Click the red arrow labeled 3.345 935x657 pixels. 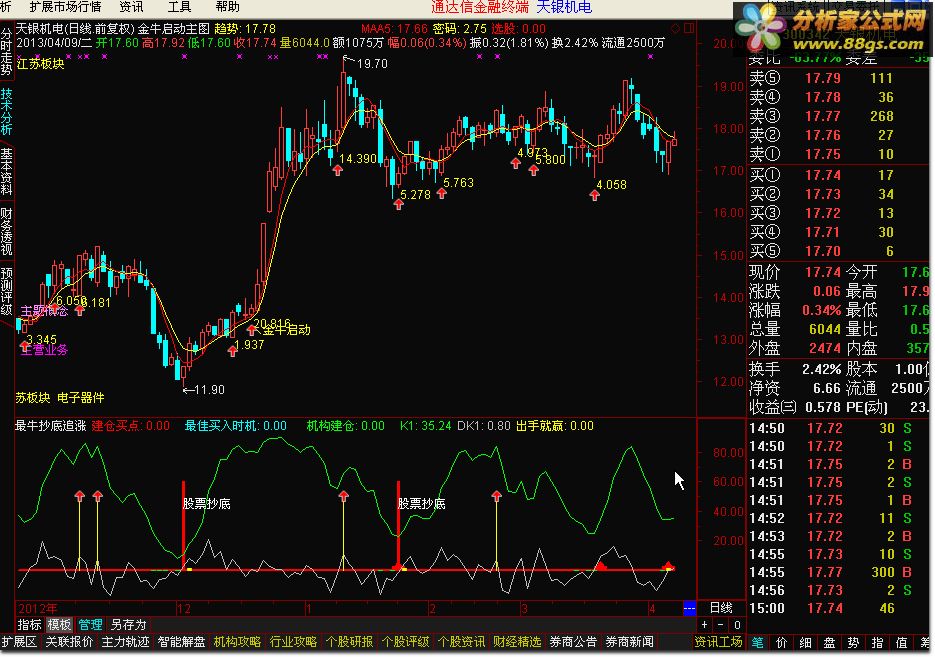pos(24,346)
